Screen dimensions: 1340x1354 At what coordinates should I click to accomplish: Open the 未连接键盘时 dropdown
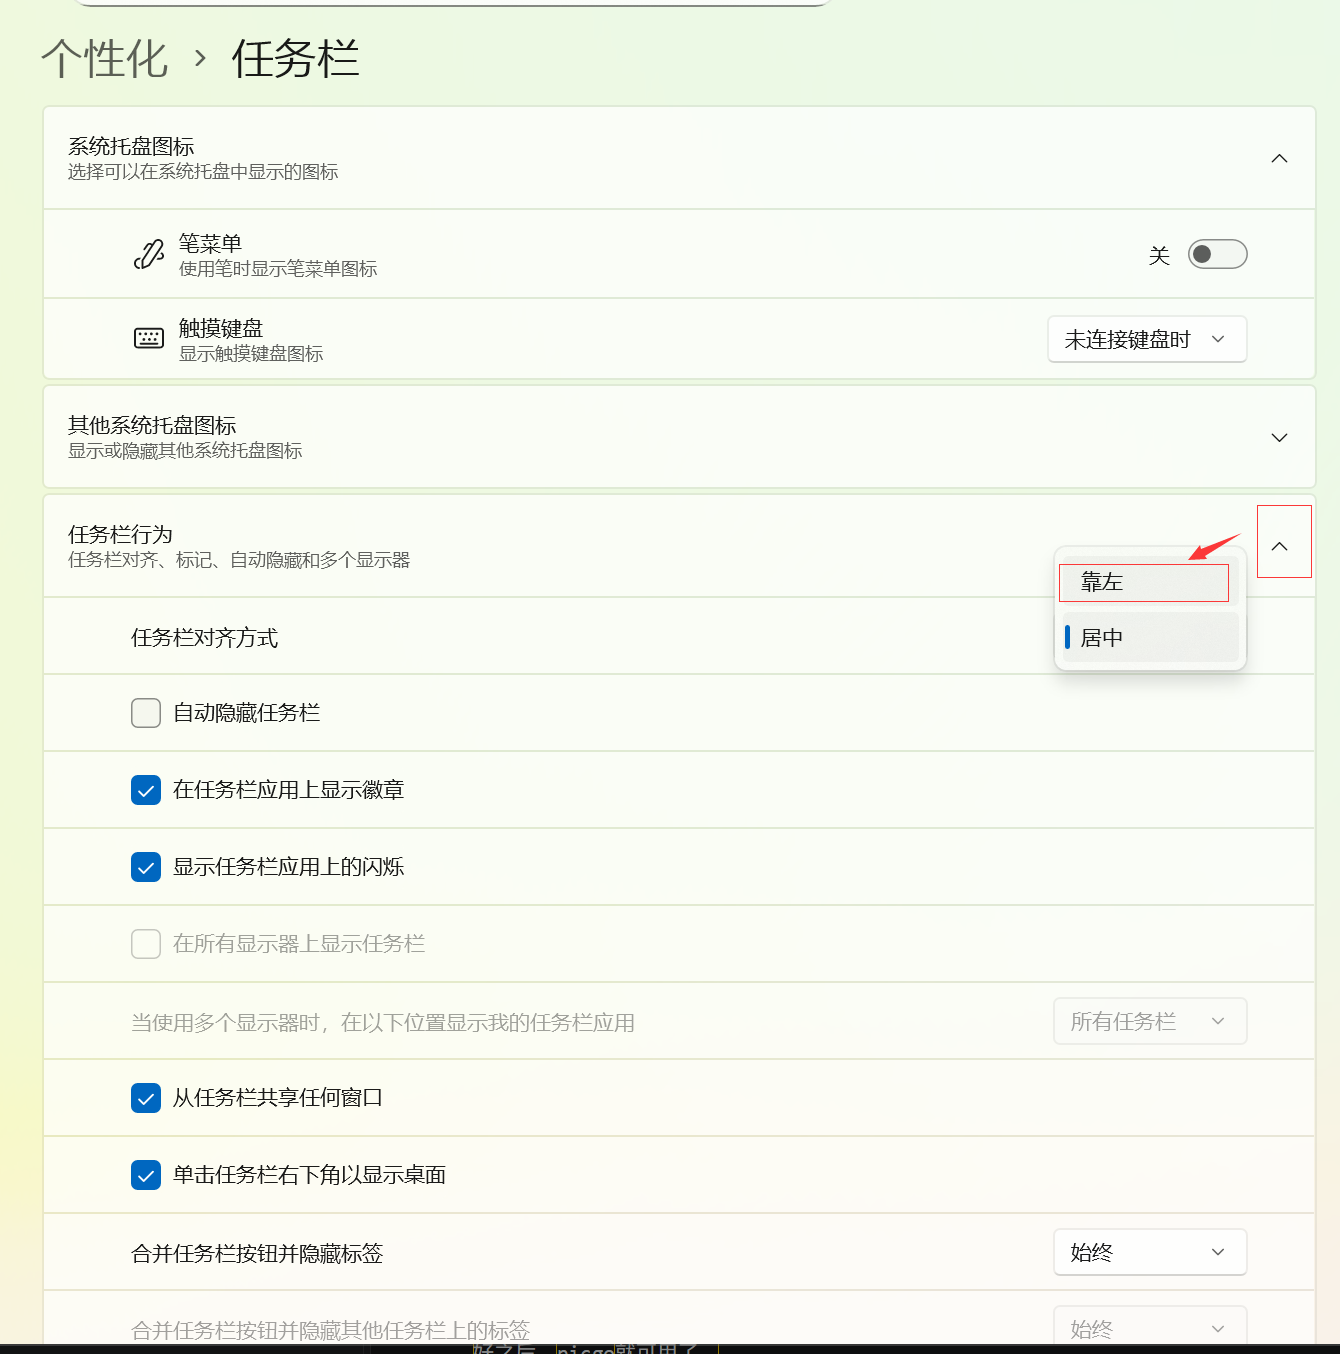[x=1147, y=339]
